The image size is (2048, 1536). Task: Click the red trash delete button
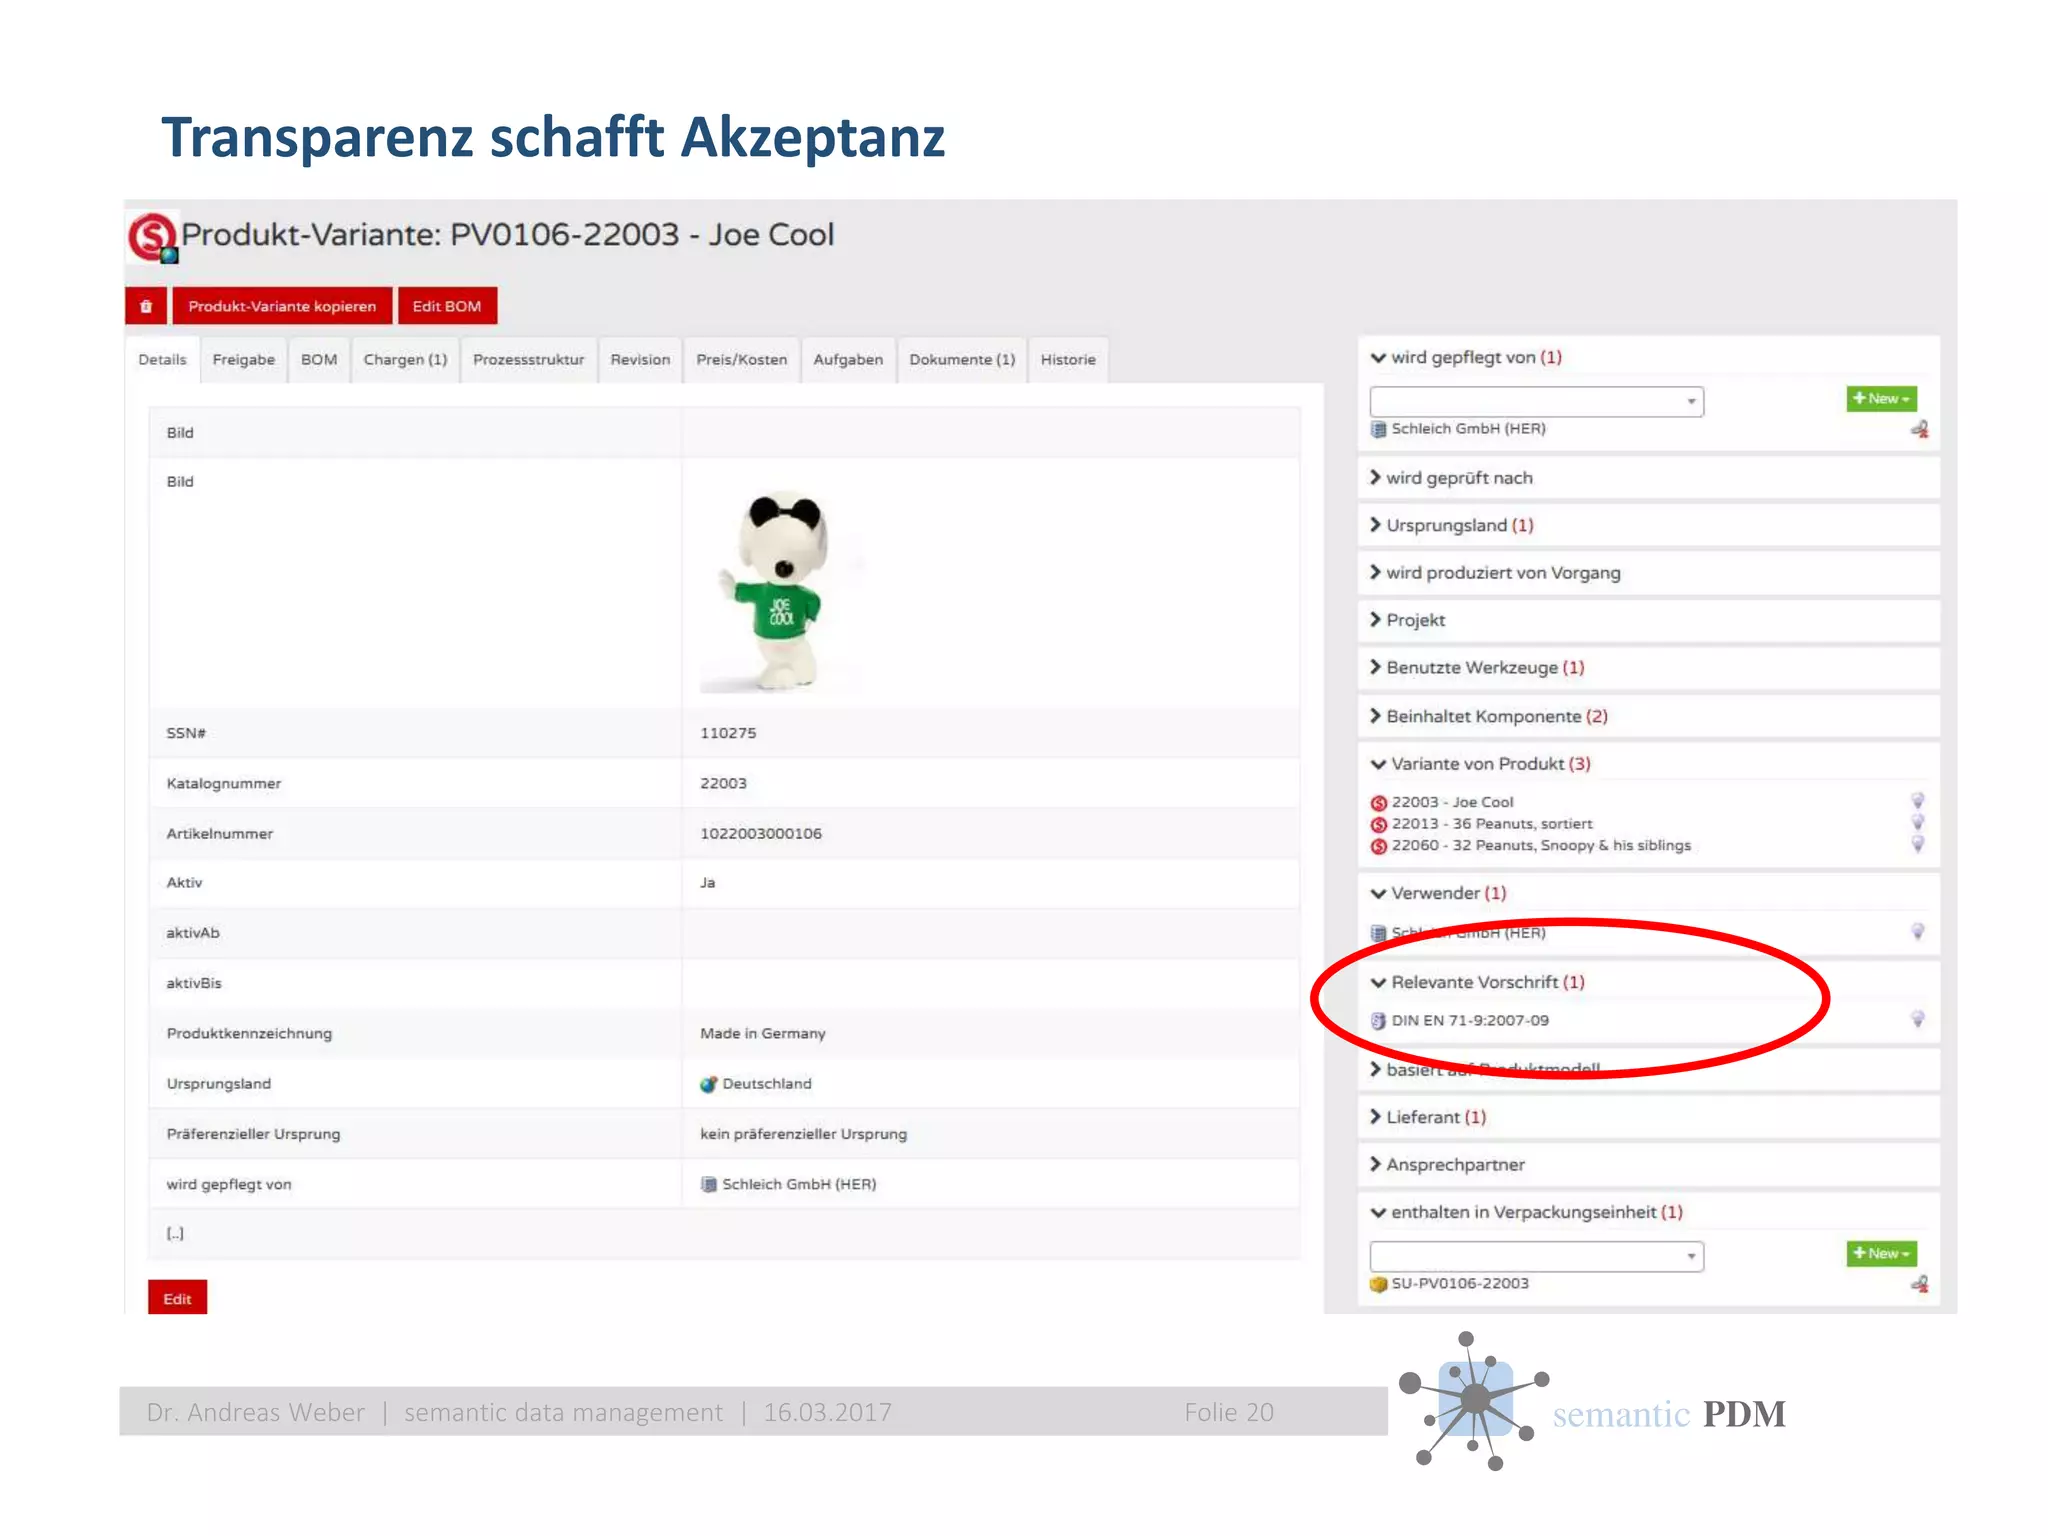[146, 306]
